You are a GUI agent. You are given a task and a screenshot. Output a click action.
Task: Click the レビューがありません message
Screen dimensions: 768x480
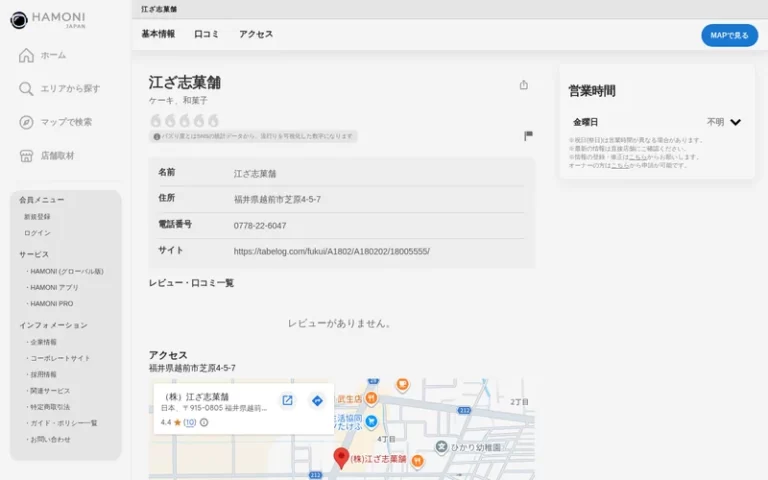(x=339, y=323)
